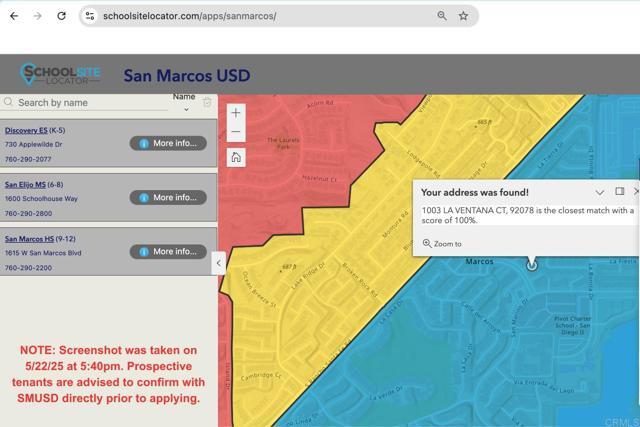Click Zoom to in the popup

[442, 243]
